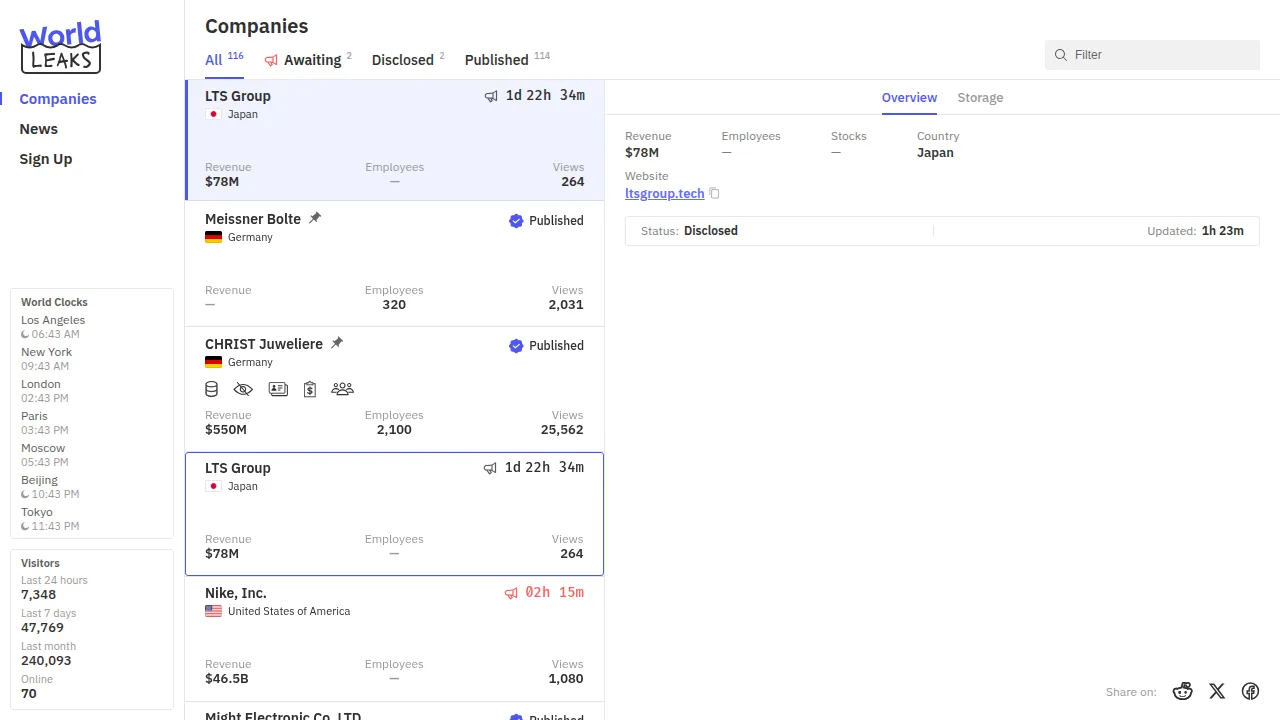Viewport: 1280px width, 720px height.
Task: Click the ID card icon on CHRIST Juweliere
Action: (x=278, y=389)
